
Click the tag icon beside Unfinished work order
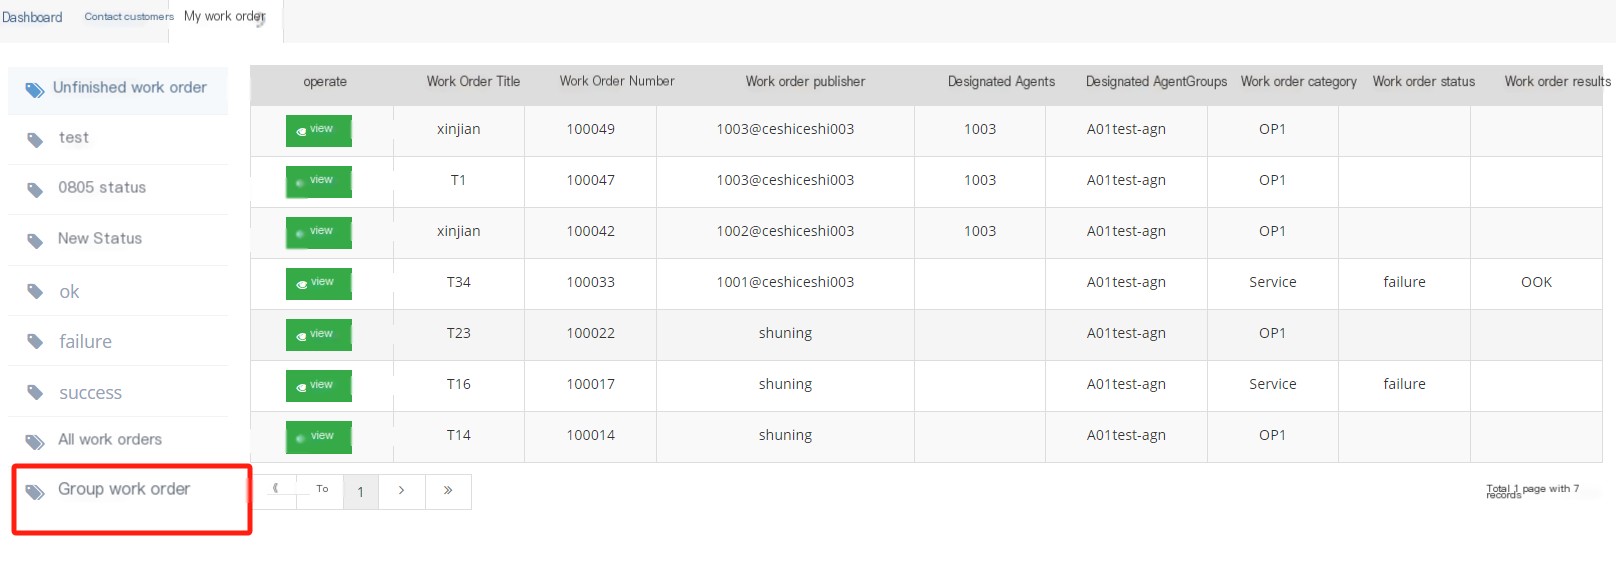35,90
